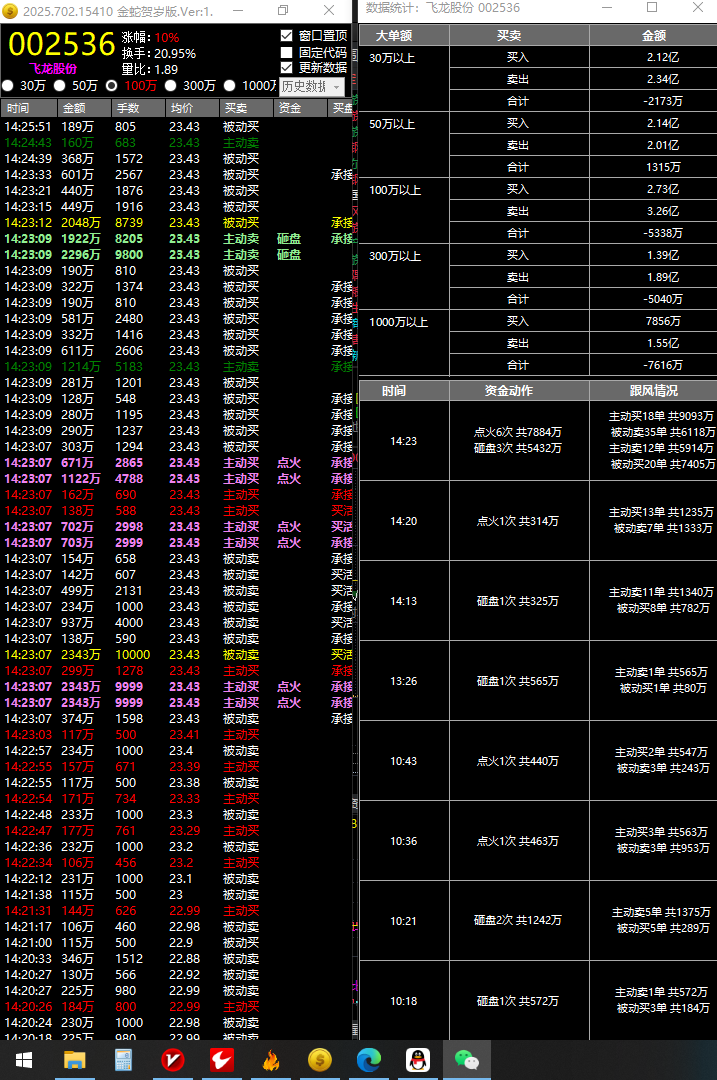The width and height of the screenshot is (717, 1080).
Task: Select the 50万 radio button
Action: tap(60, 85)
